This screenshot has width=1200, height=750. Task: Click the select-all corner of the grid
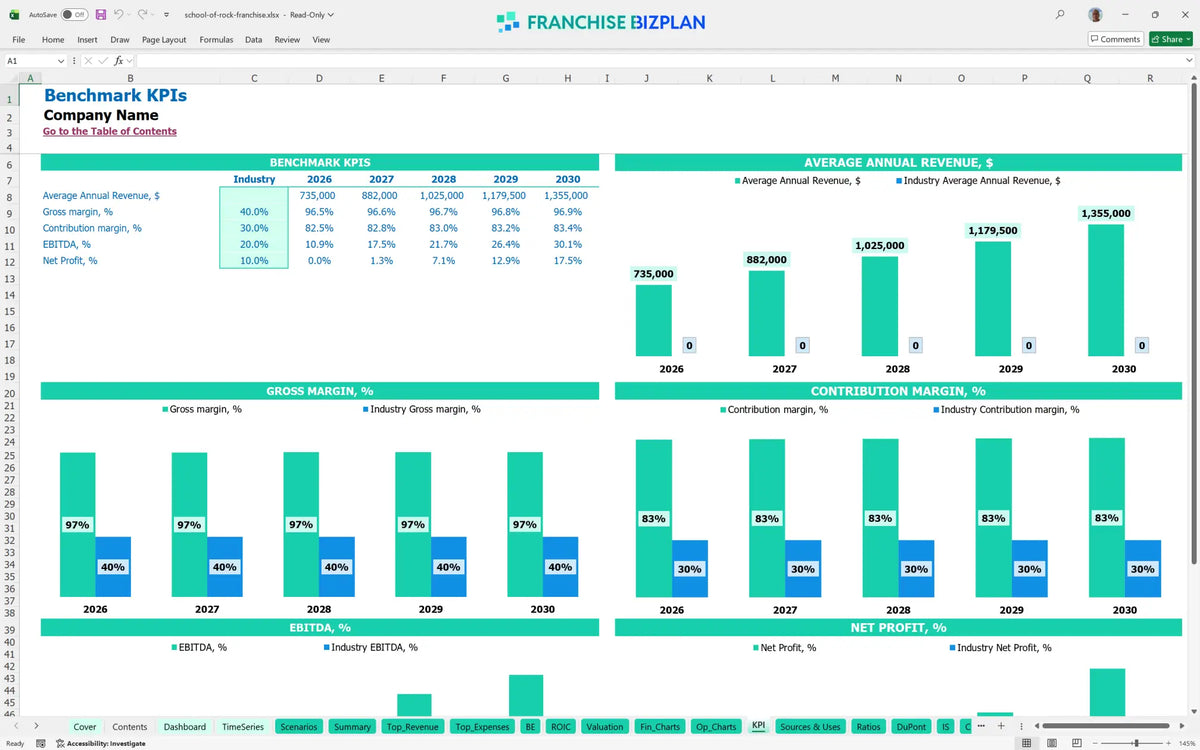[9, 78]
